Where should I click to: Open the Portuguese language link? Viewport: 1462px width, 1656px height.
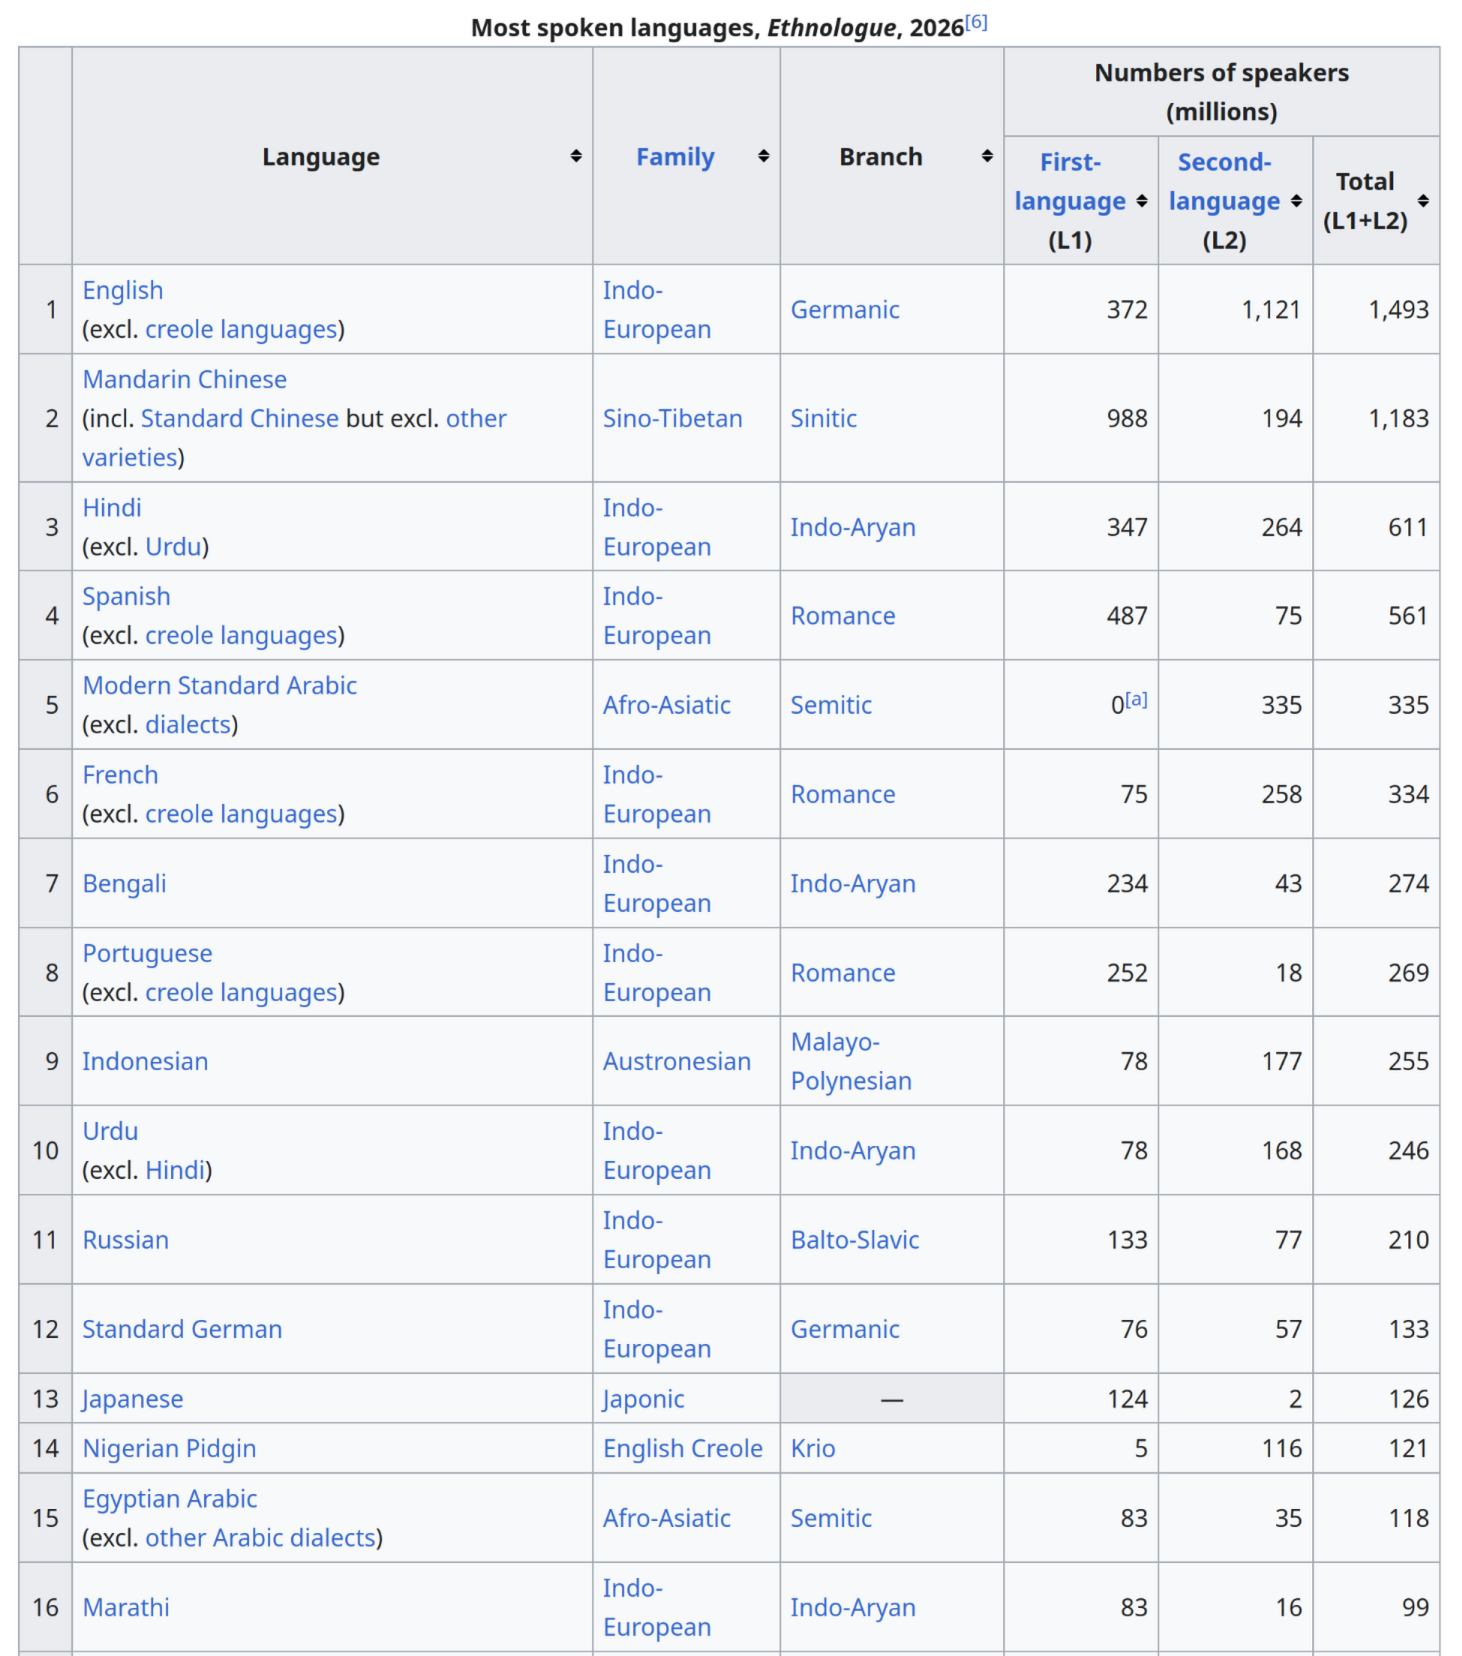[x=147, y=954]
